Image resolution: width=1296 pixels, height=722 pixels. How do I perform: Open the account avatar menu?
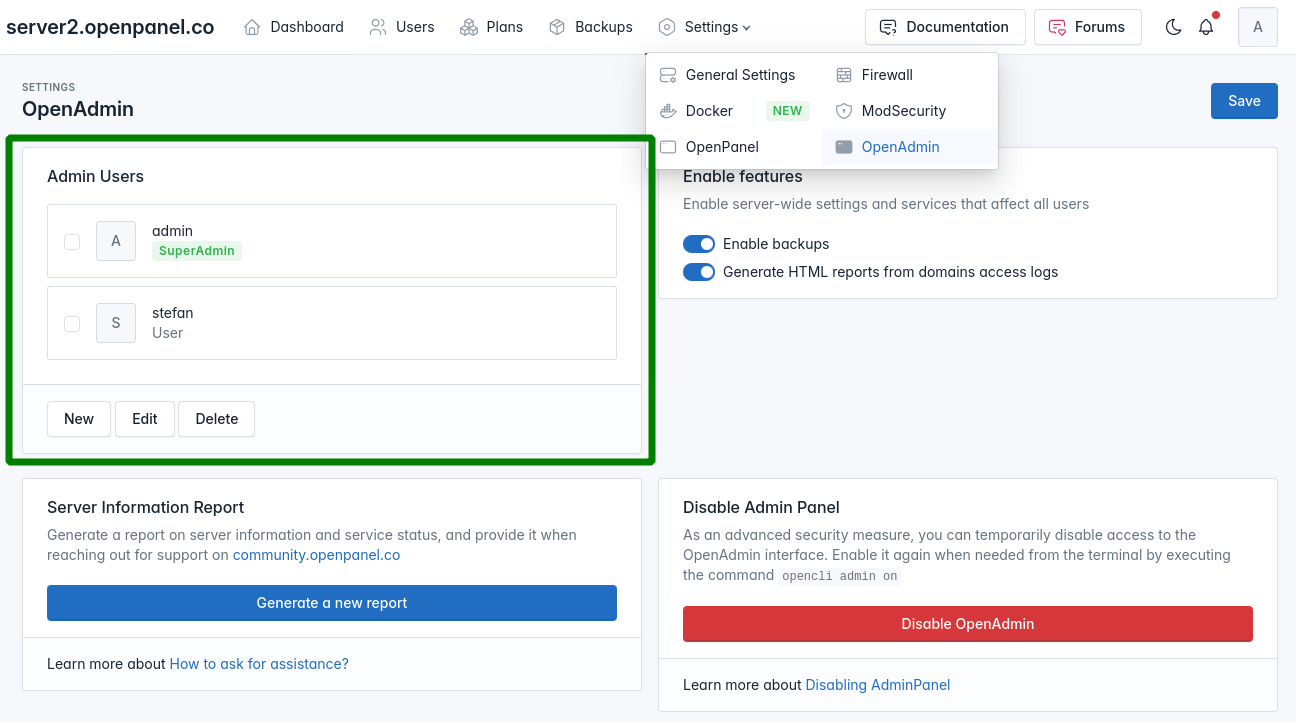coord(1257,27)
